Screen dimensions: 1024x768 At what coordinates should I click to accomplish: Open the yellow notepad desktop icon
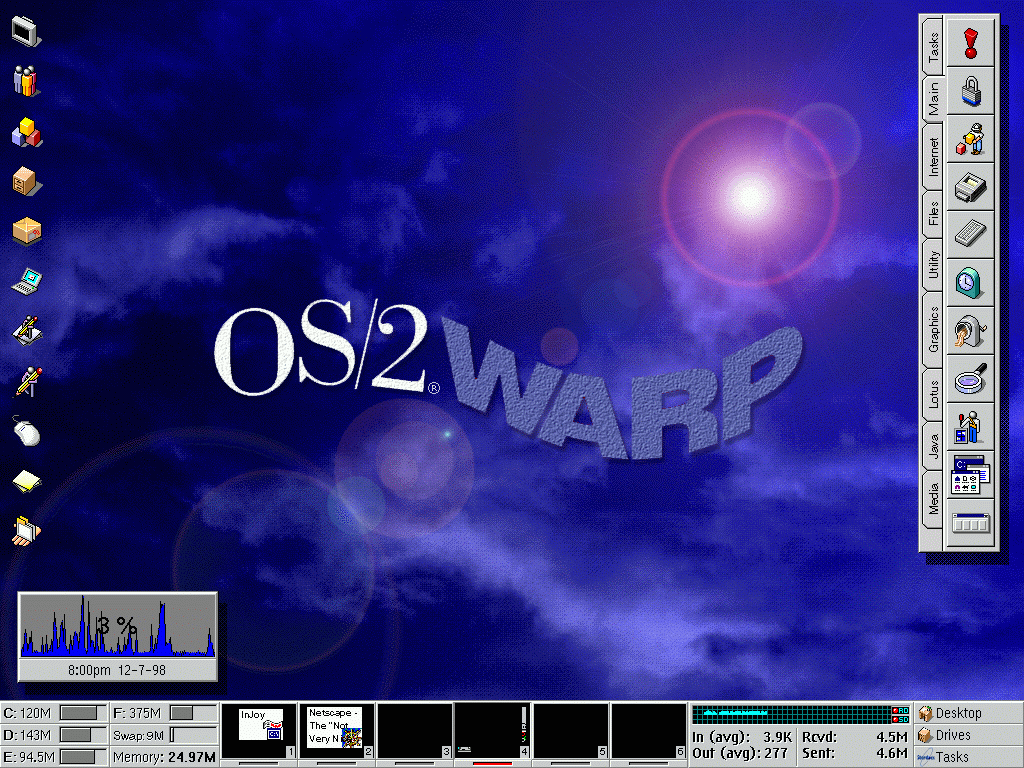pyautogui.click(x=27, y=481)
